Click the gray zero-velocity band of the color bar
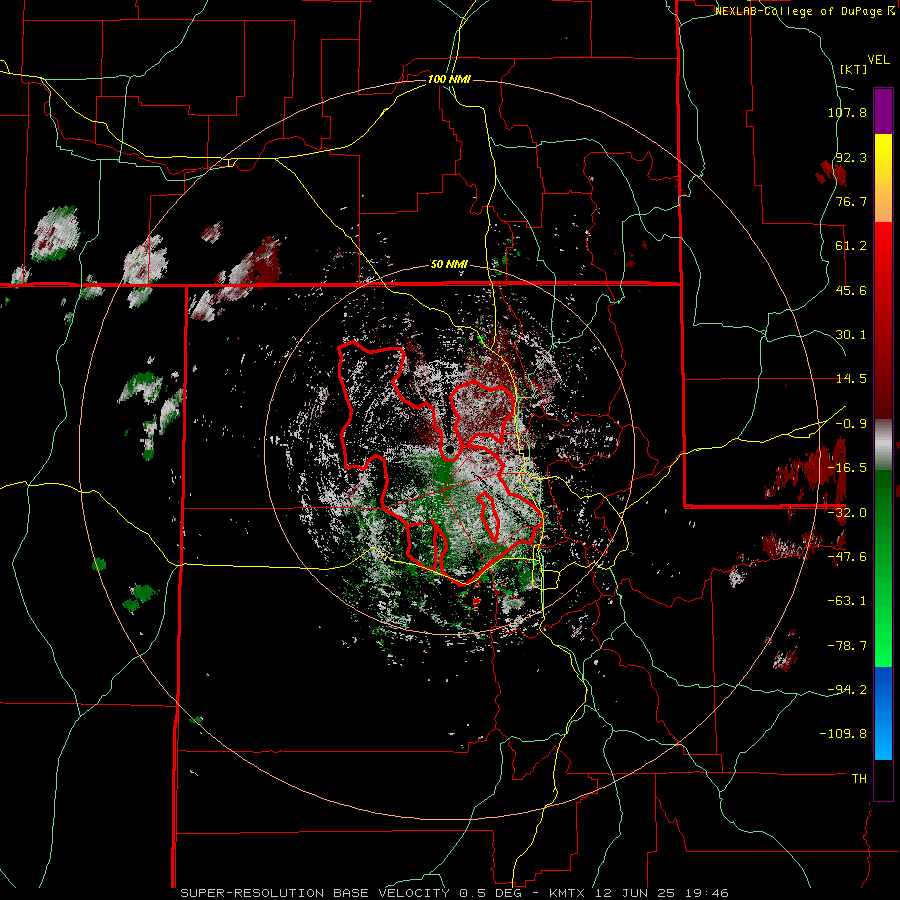Viewport: 900px width, 900px height. tap(883, 445)
